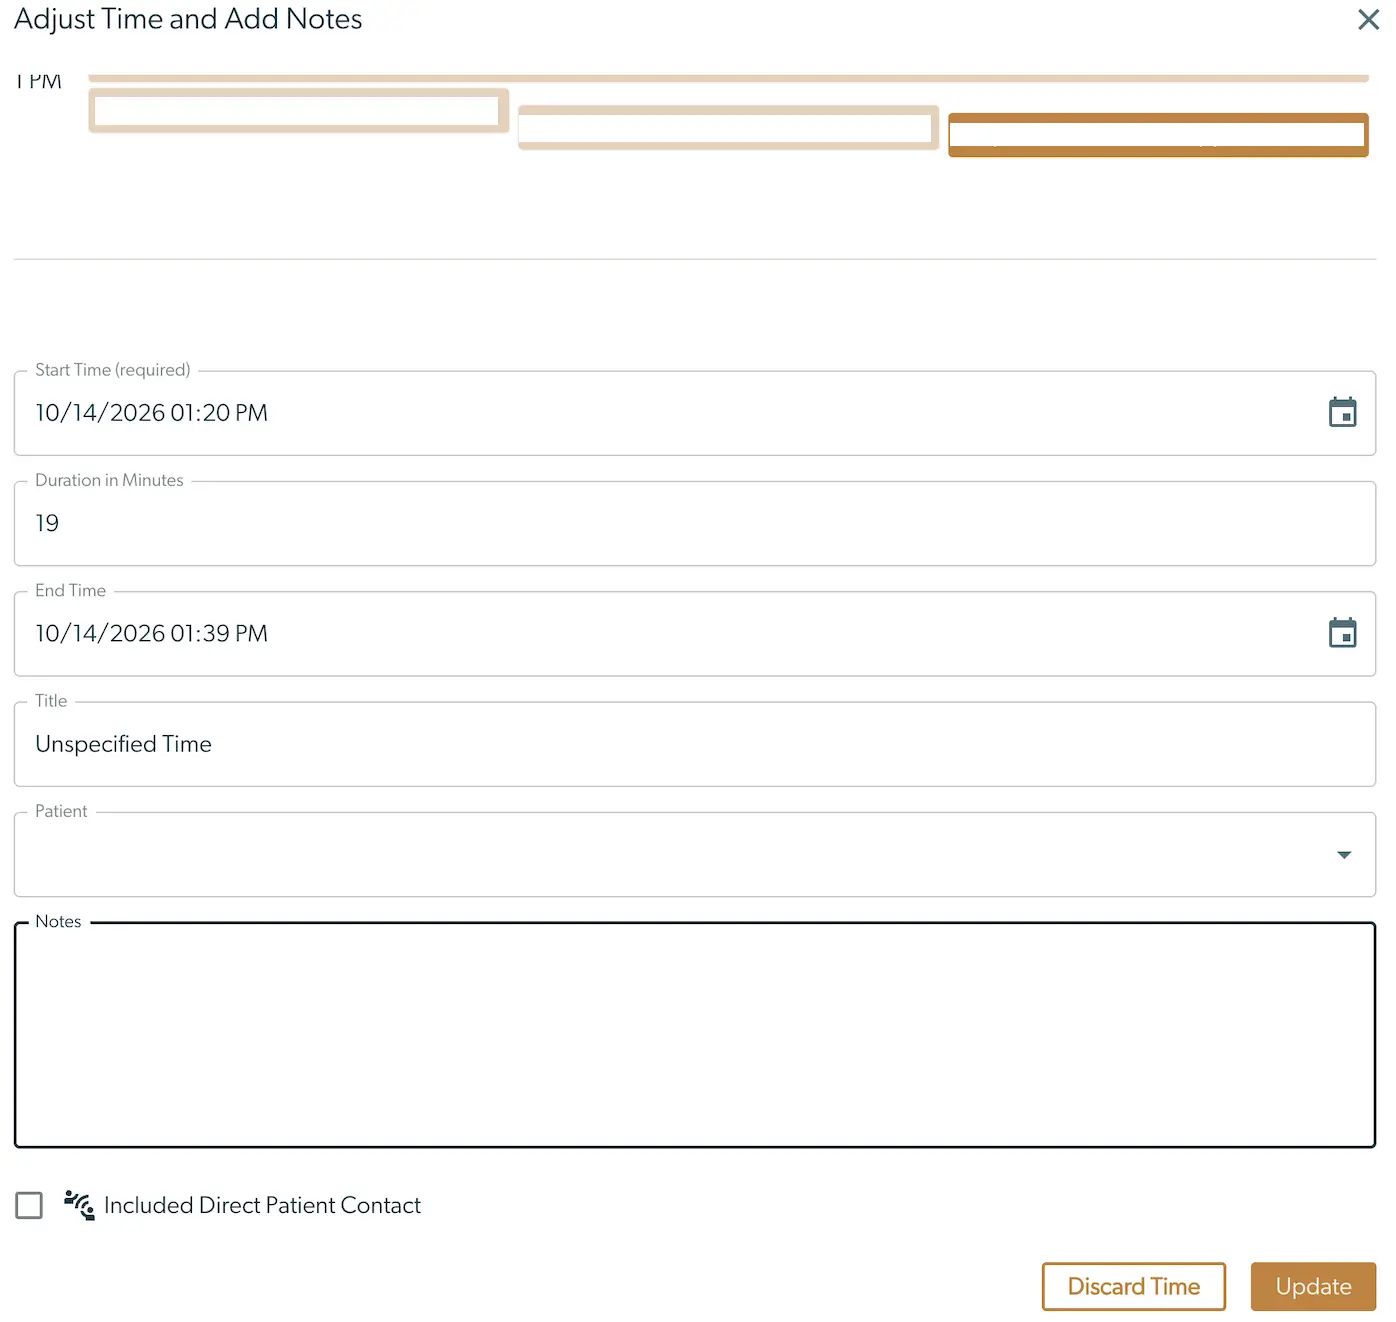Expand the Patient dropdown arrow
The width and height of the screenshot is (1396, 1322).
point(1344,855)
